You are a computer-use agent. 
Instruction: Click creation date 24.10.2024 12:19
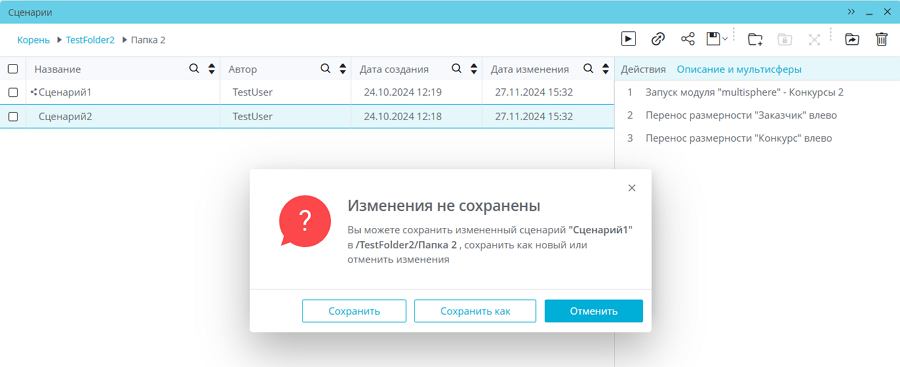(x=402, y=92)
